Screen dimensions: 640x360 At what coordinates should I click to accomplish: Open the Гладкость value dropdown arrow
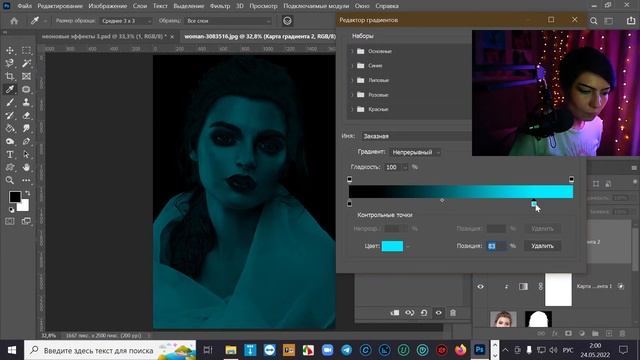point(405,167)
